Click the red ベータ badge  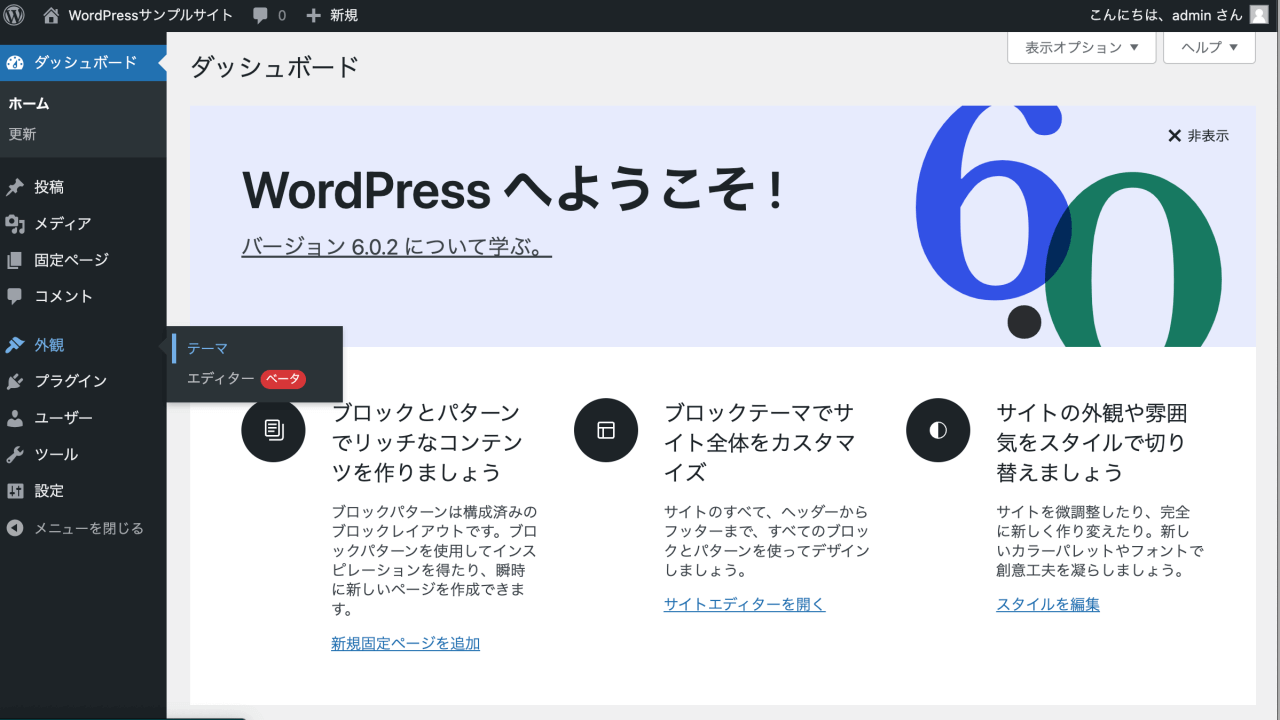pos(283,379)
